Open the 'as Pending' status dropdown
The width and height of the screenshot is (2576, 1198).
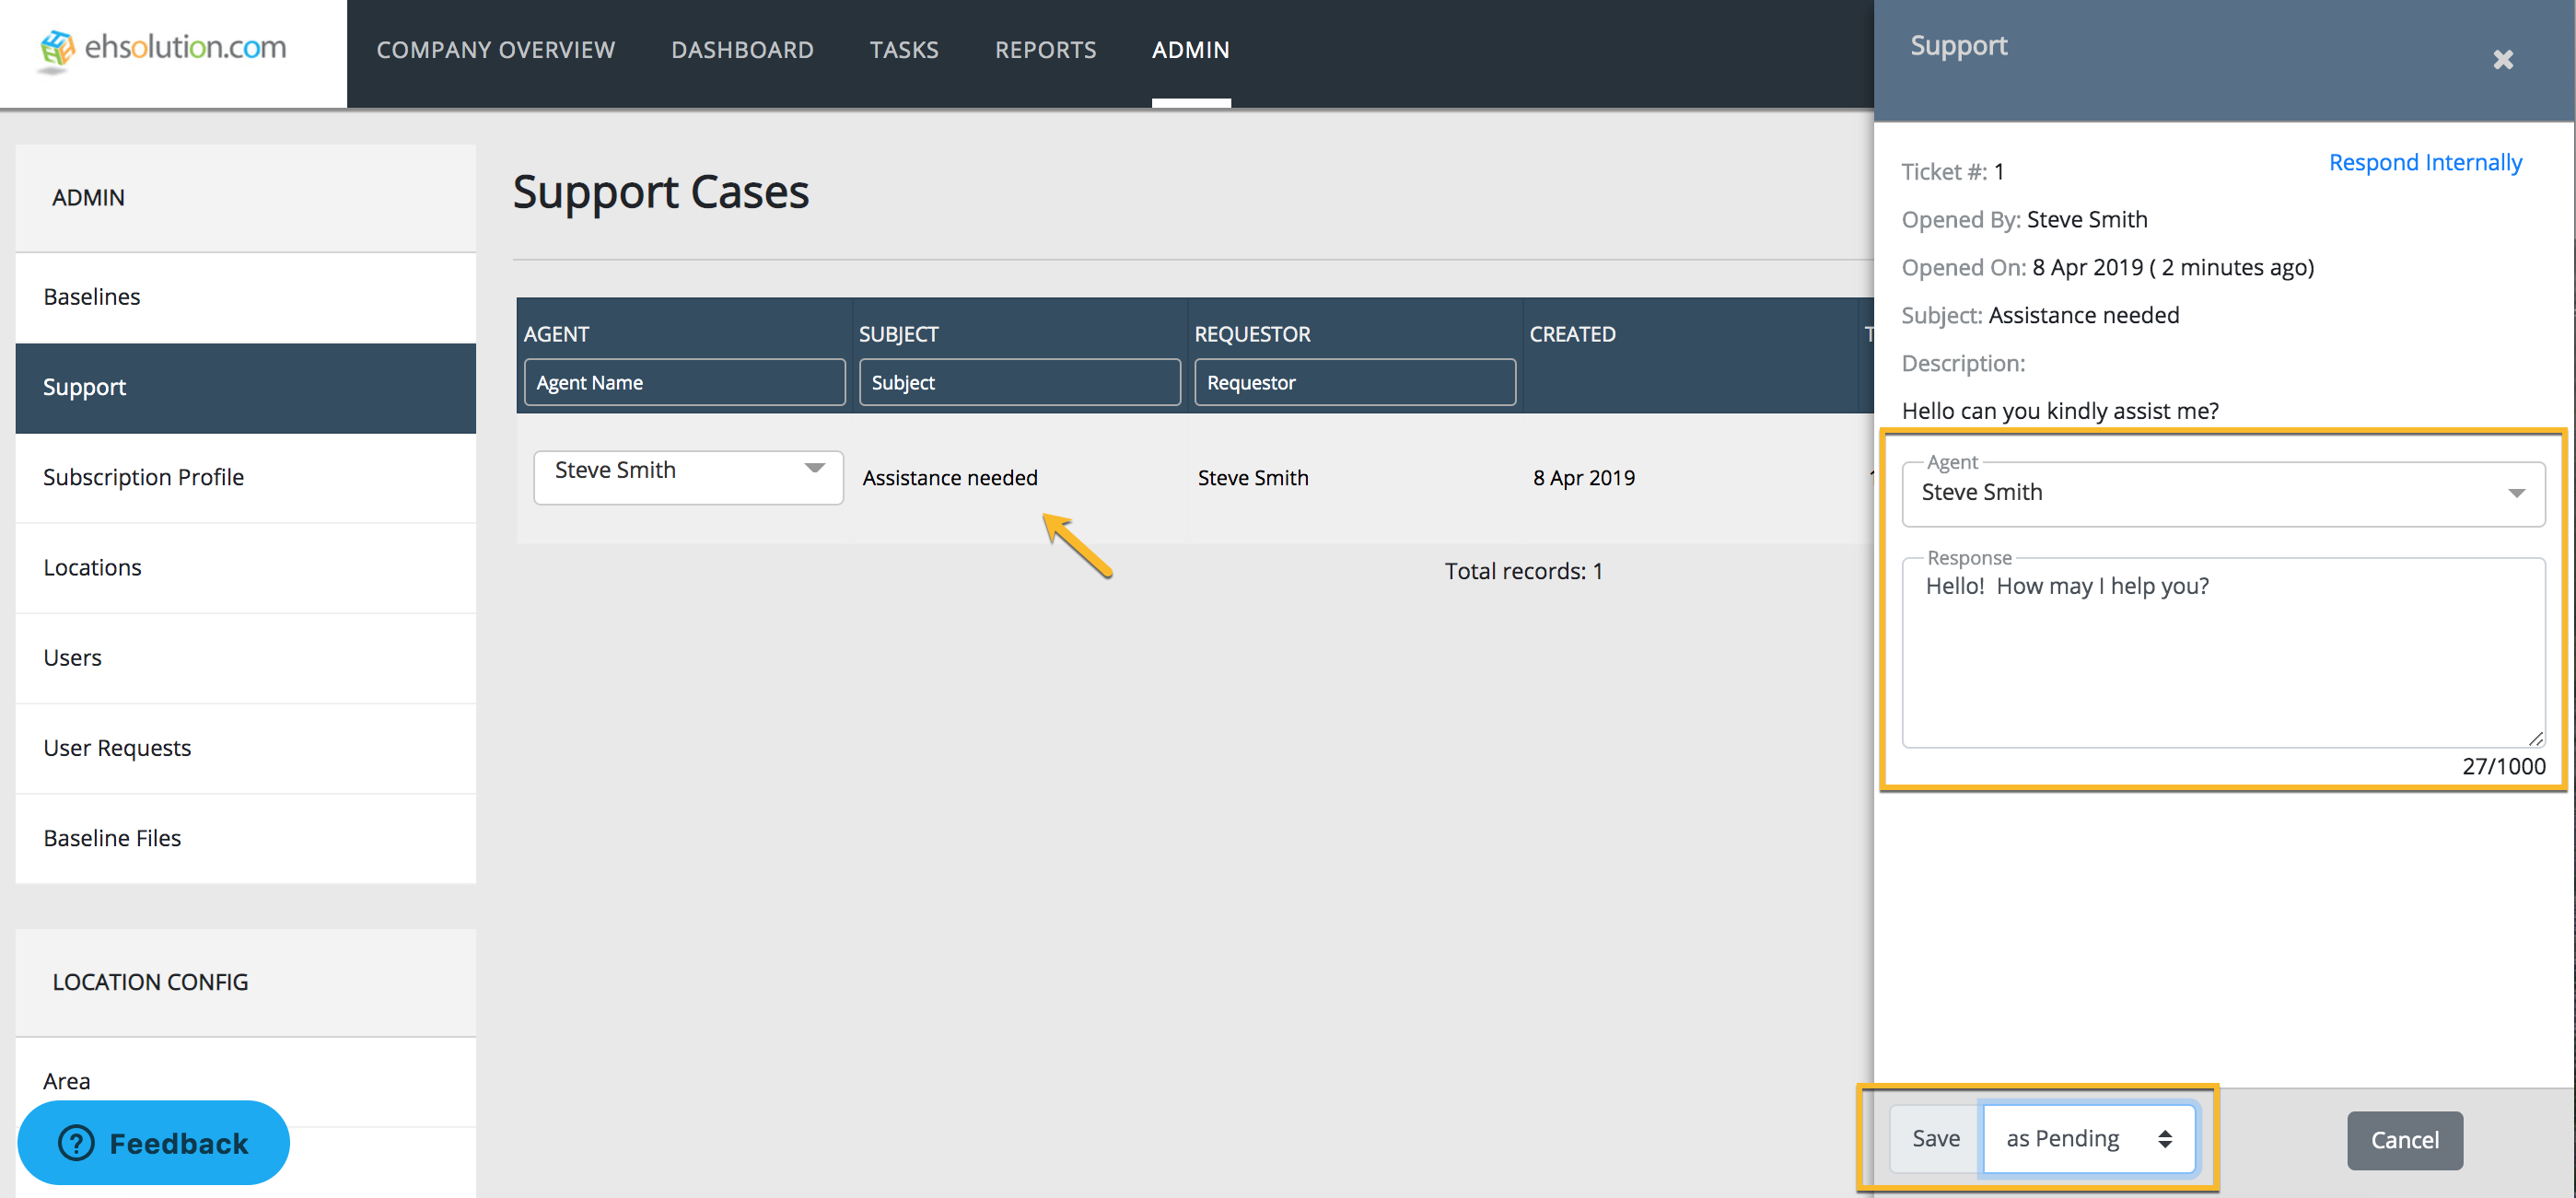(x=2088, y=1138)
